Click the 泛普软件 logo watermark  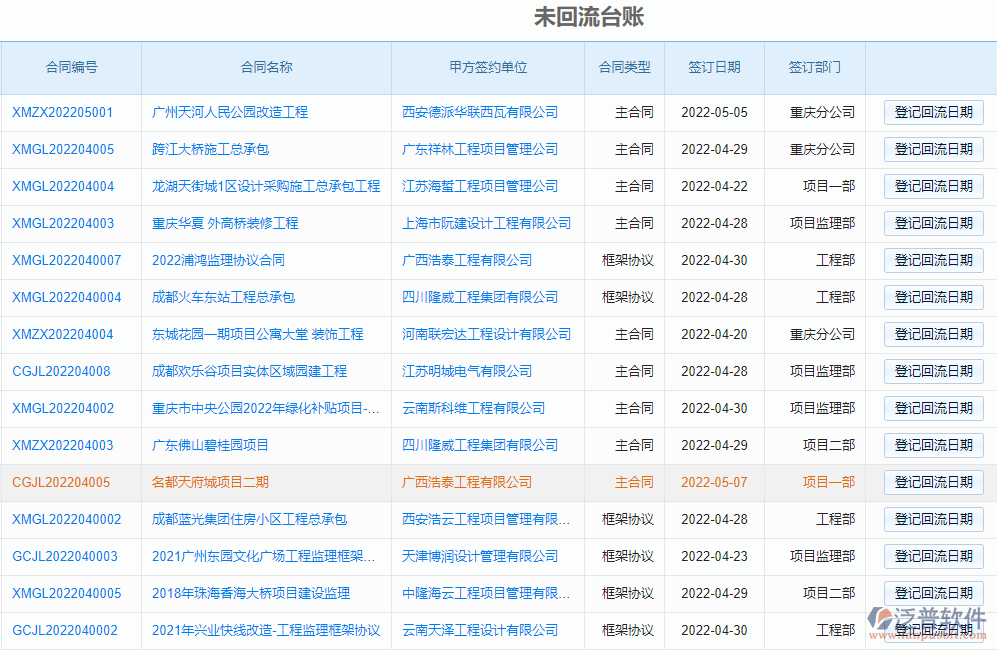point(930,615)
